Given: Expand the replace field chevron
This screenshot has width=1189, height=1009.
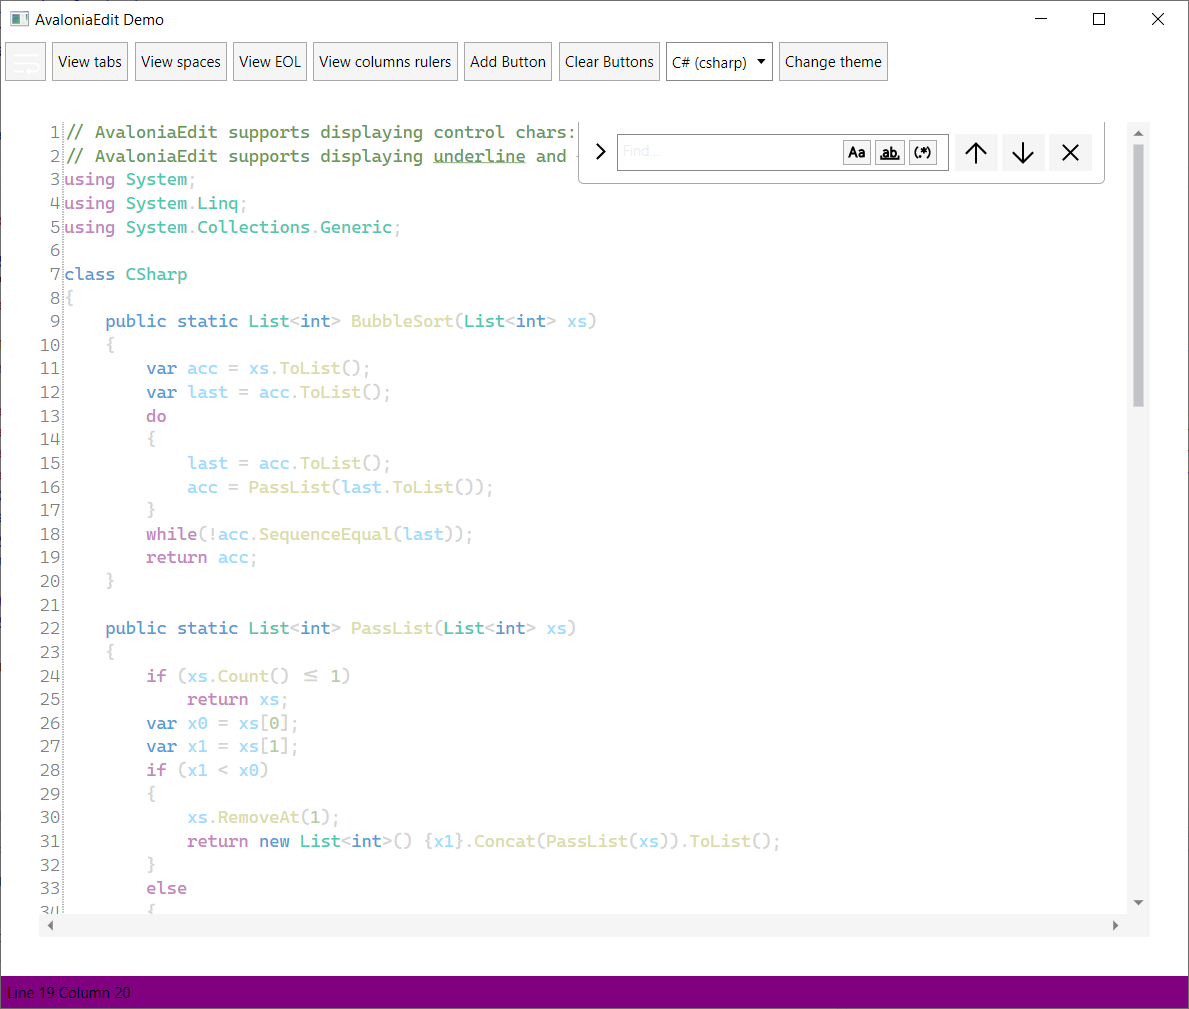Looking at the screenshot, I should pos(601,152).
